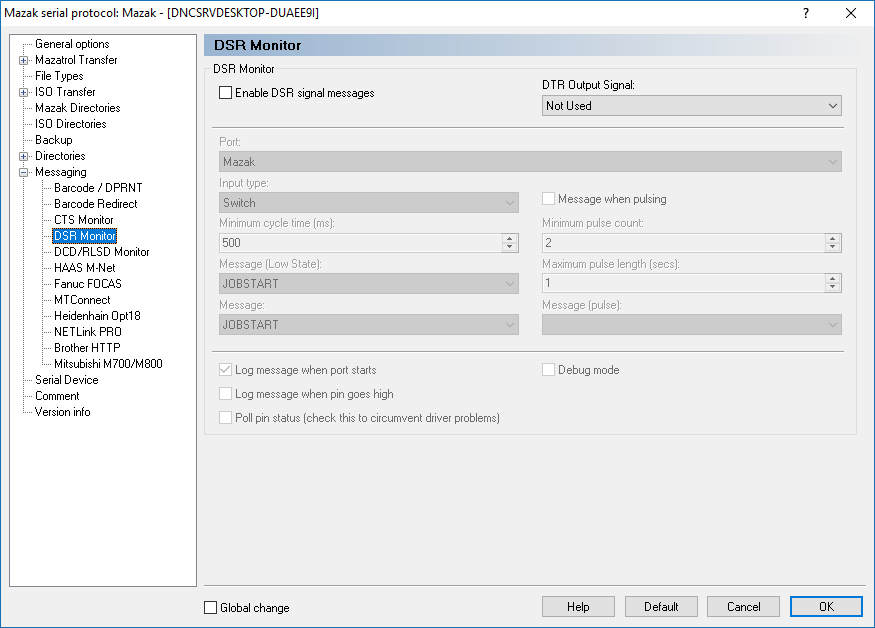The image size is (875, 628).
Task: Open General options in the tree
Action: [72, 44]
